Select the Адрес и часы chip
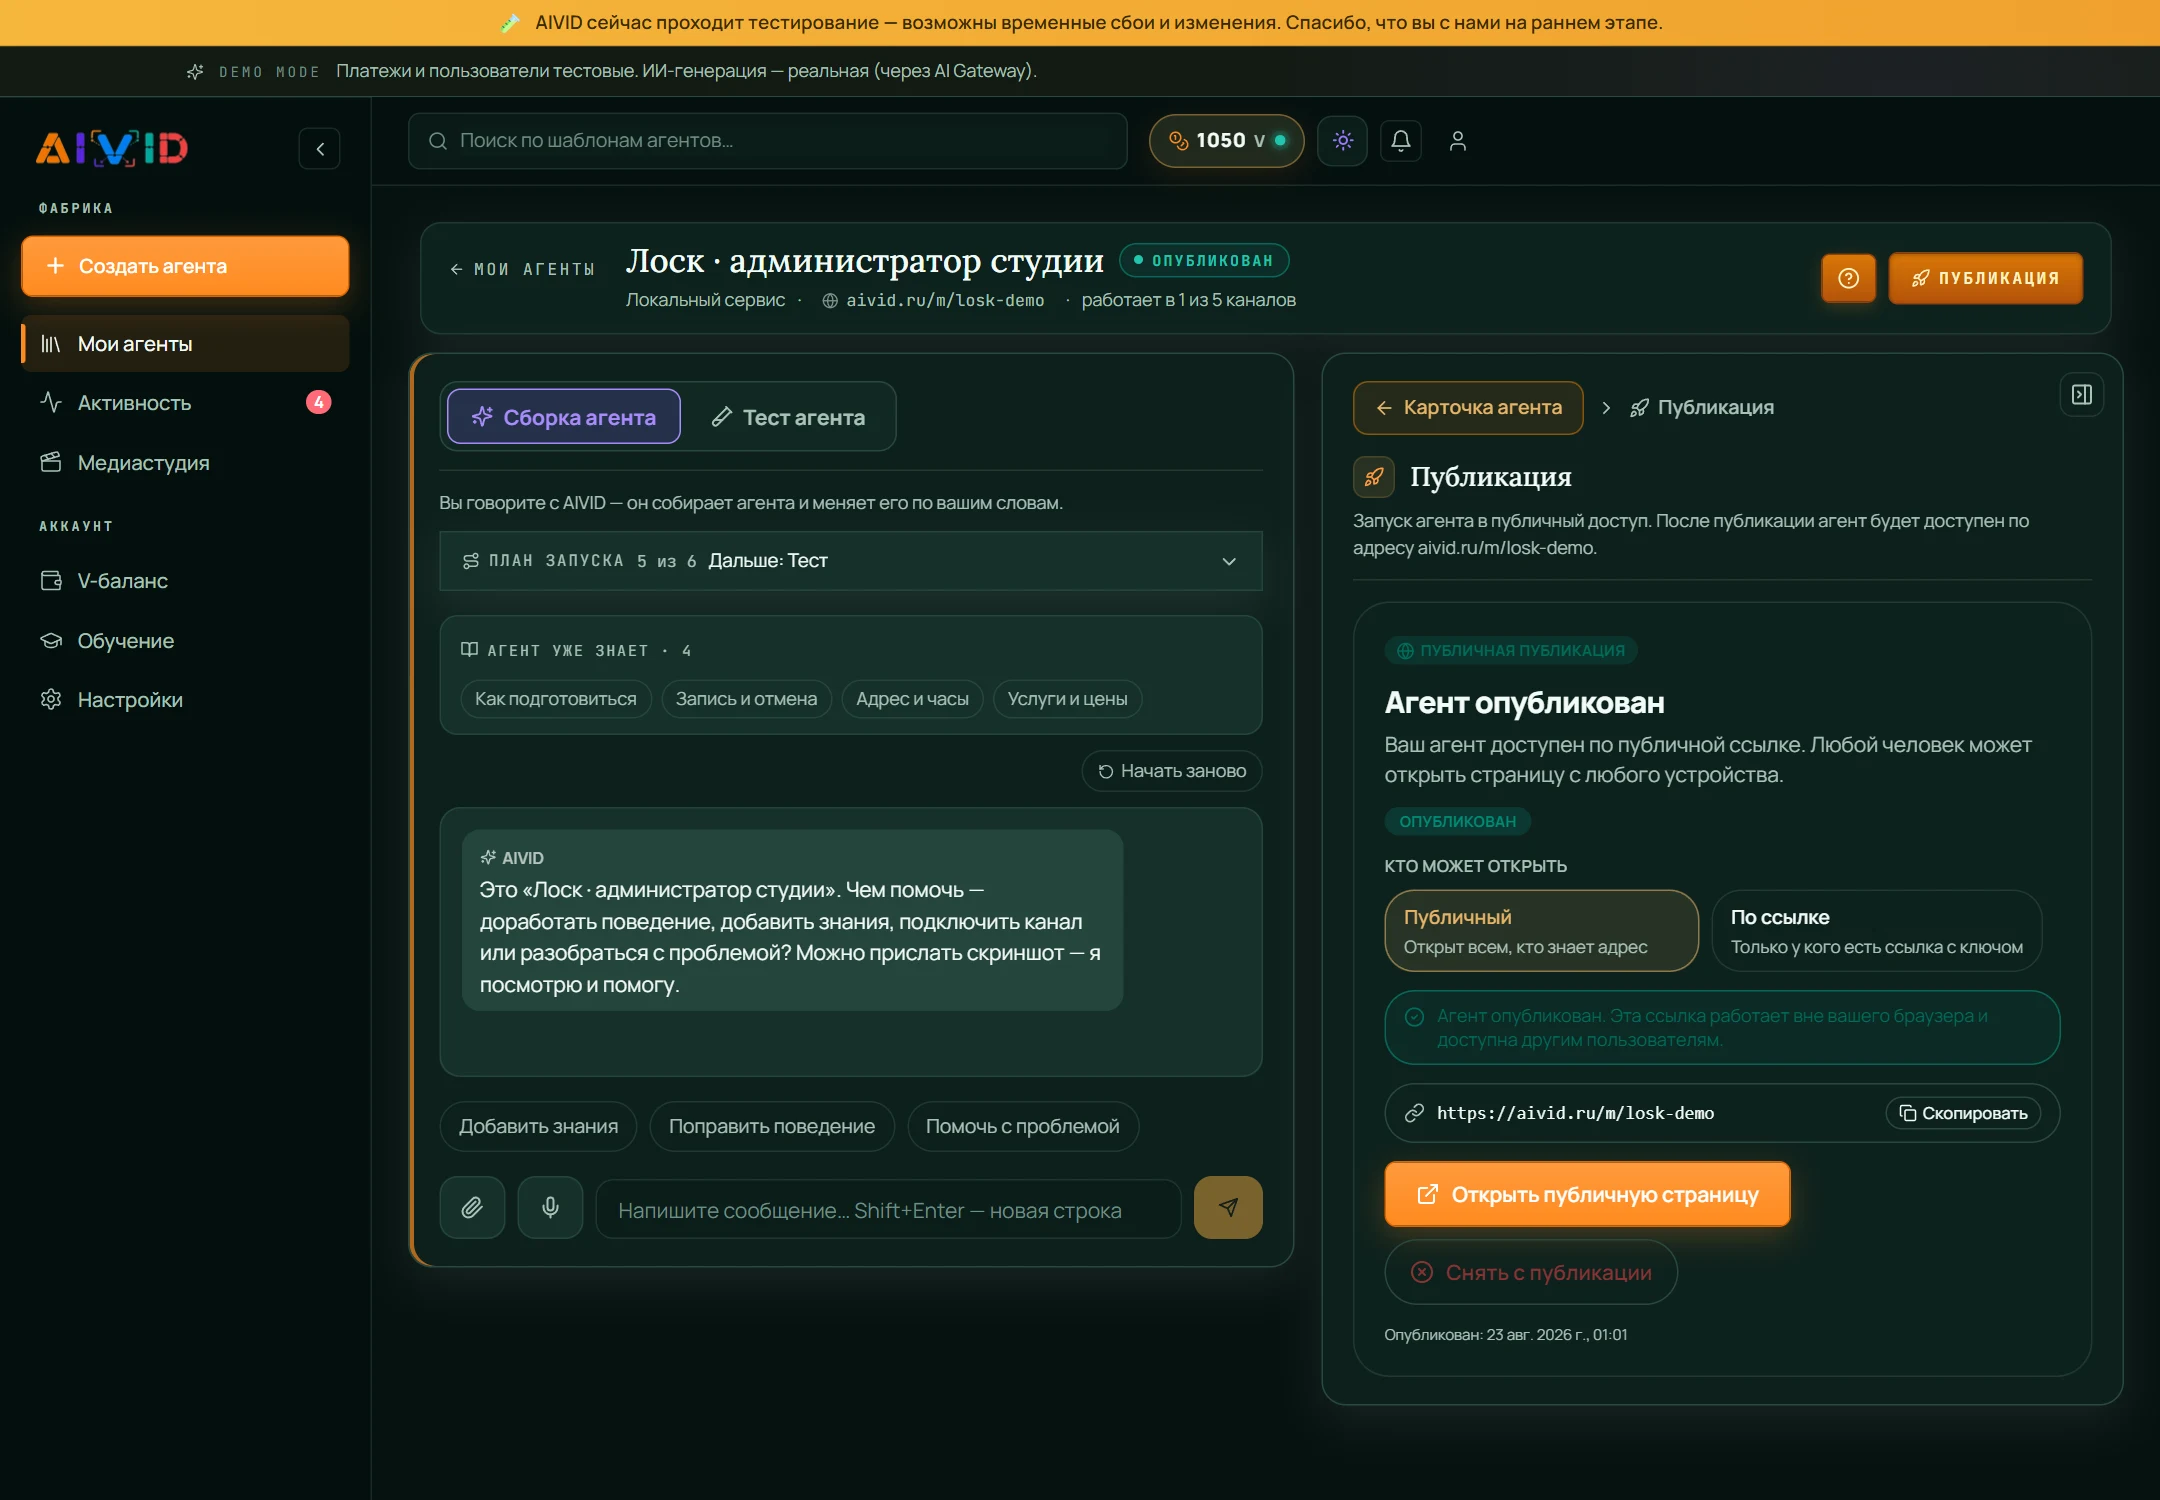This screenshot has height=1500, width=2160. (912, 699)
